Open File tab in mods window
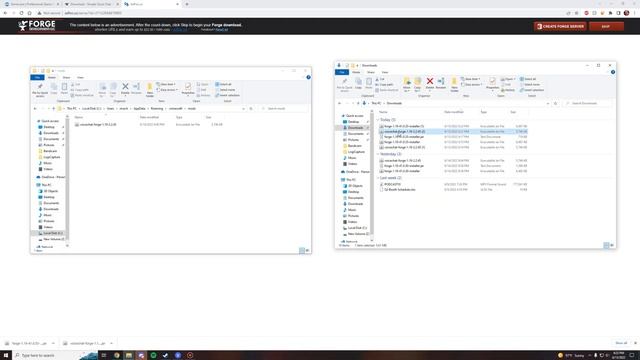Screen dimensions: 640x360 coord(37,78)
